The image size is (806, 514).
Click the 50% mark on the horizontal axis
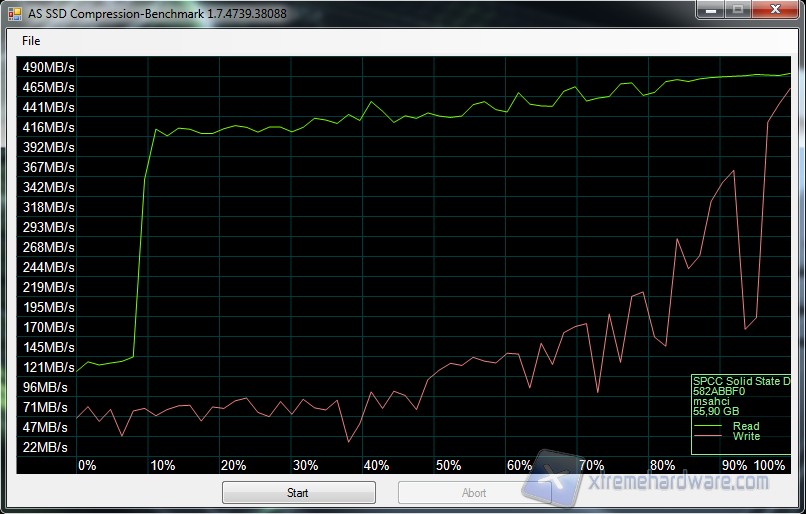448,465
